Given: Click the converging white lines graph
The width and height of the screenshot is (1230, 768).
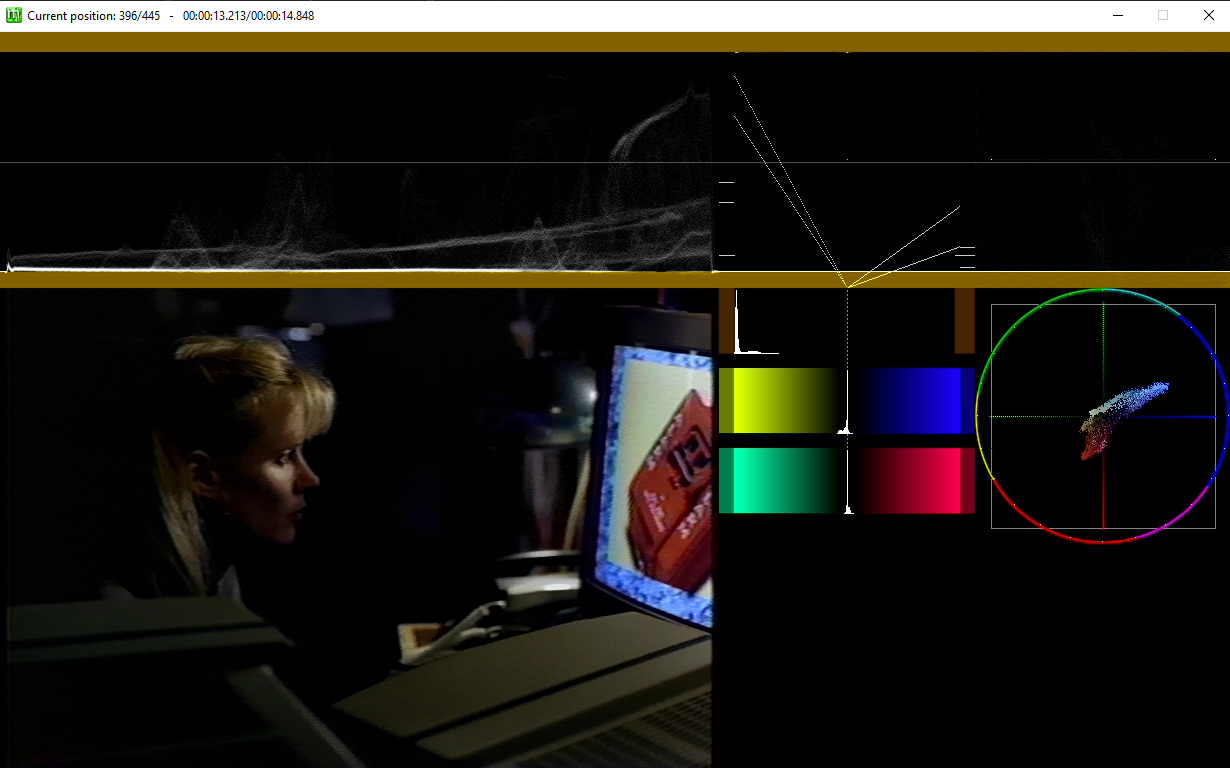Looking at the screenshot, I should (846, 180).
